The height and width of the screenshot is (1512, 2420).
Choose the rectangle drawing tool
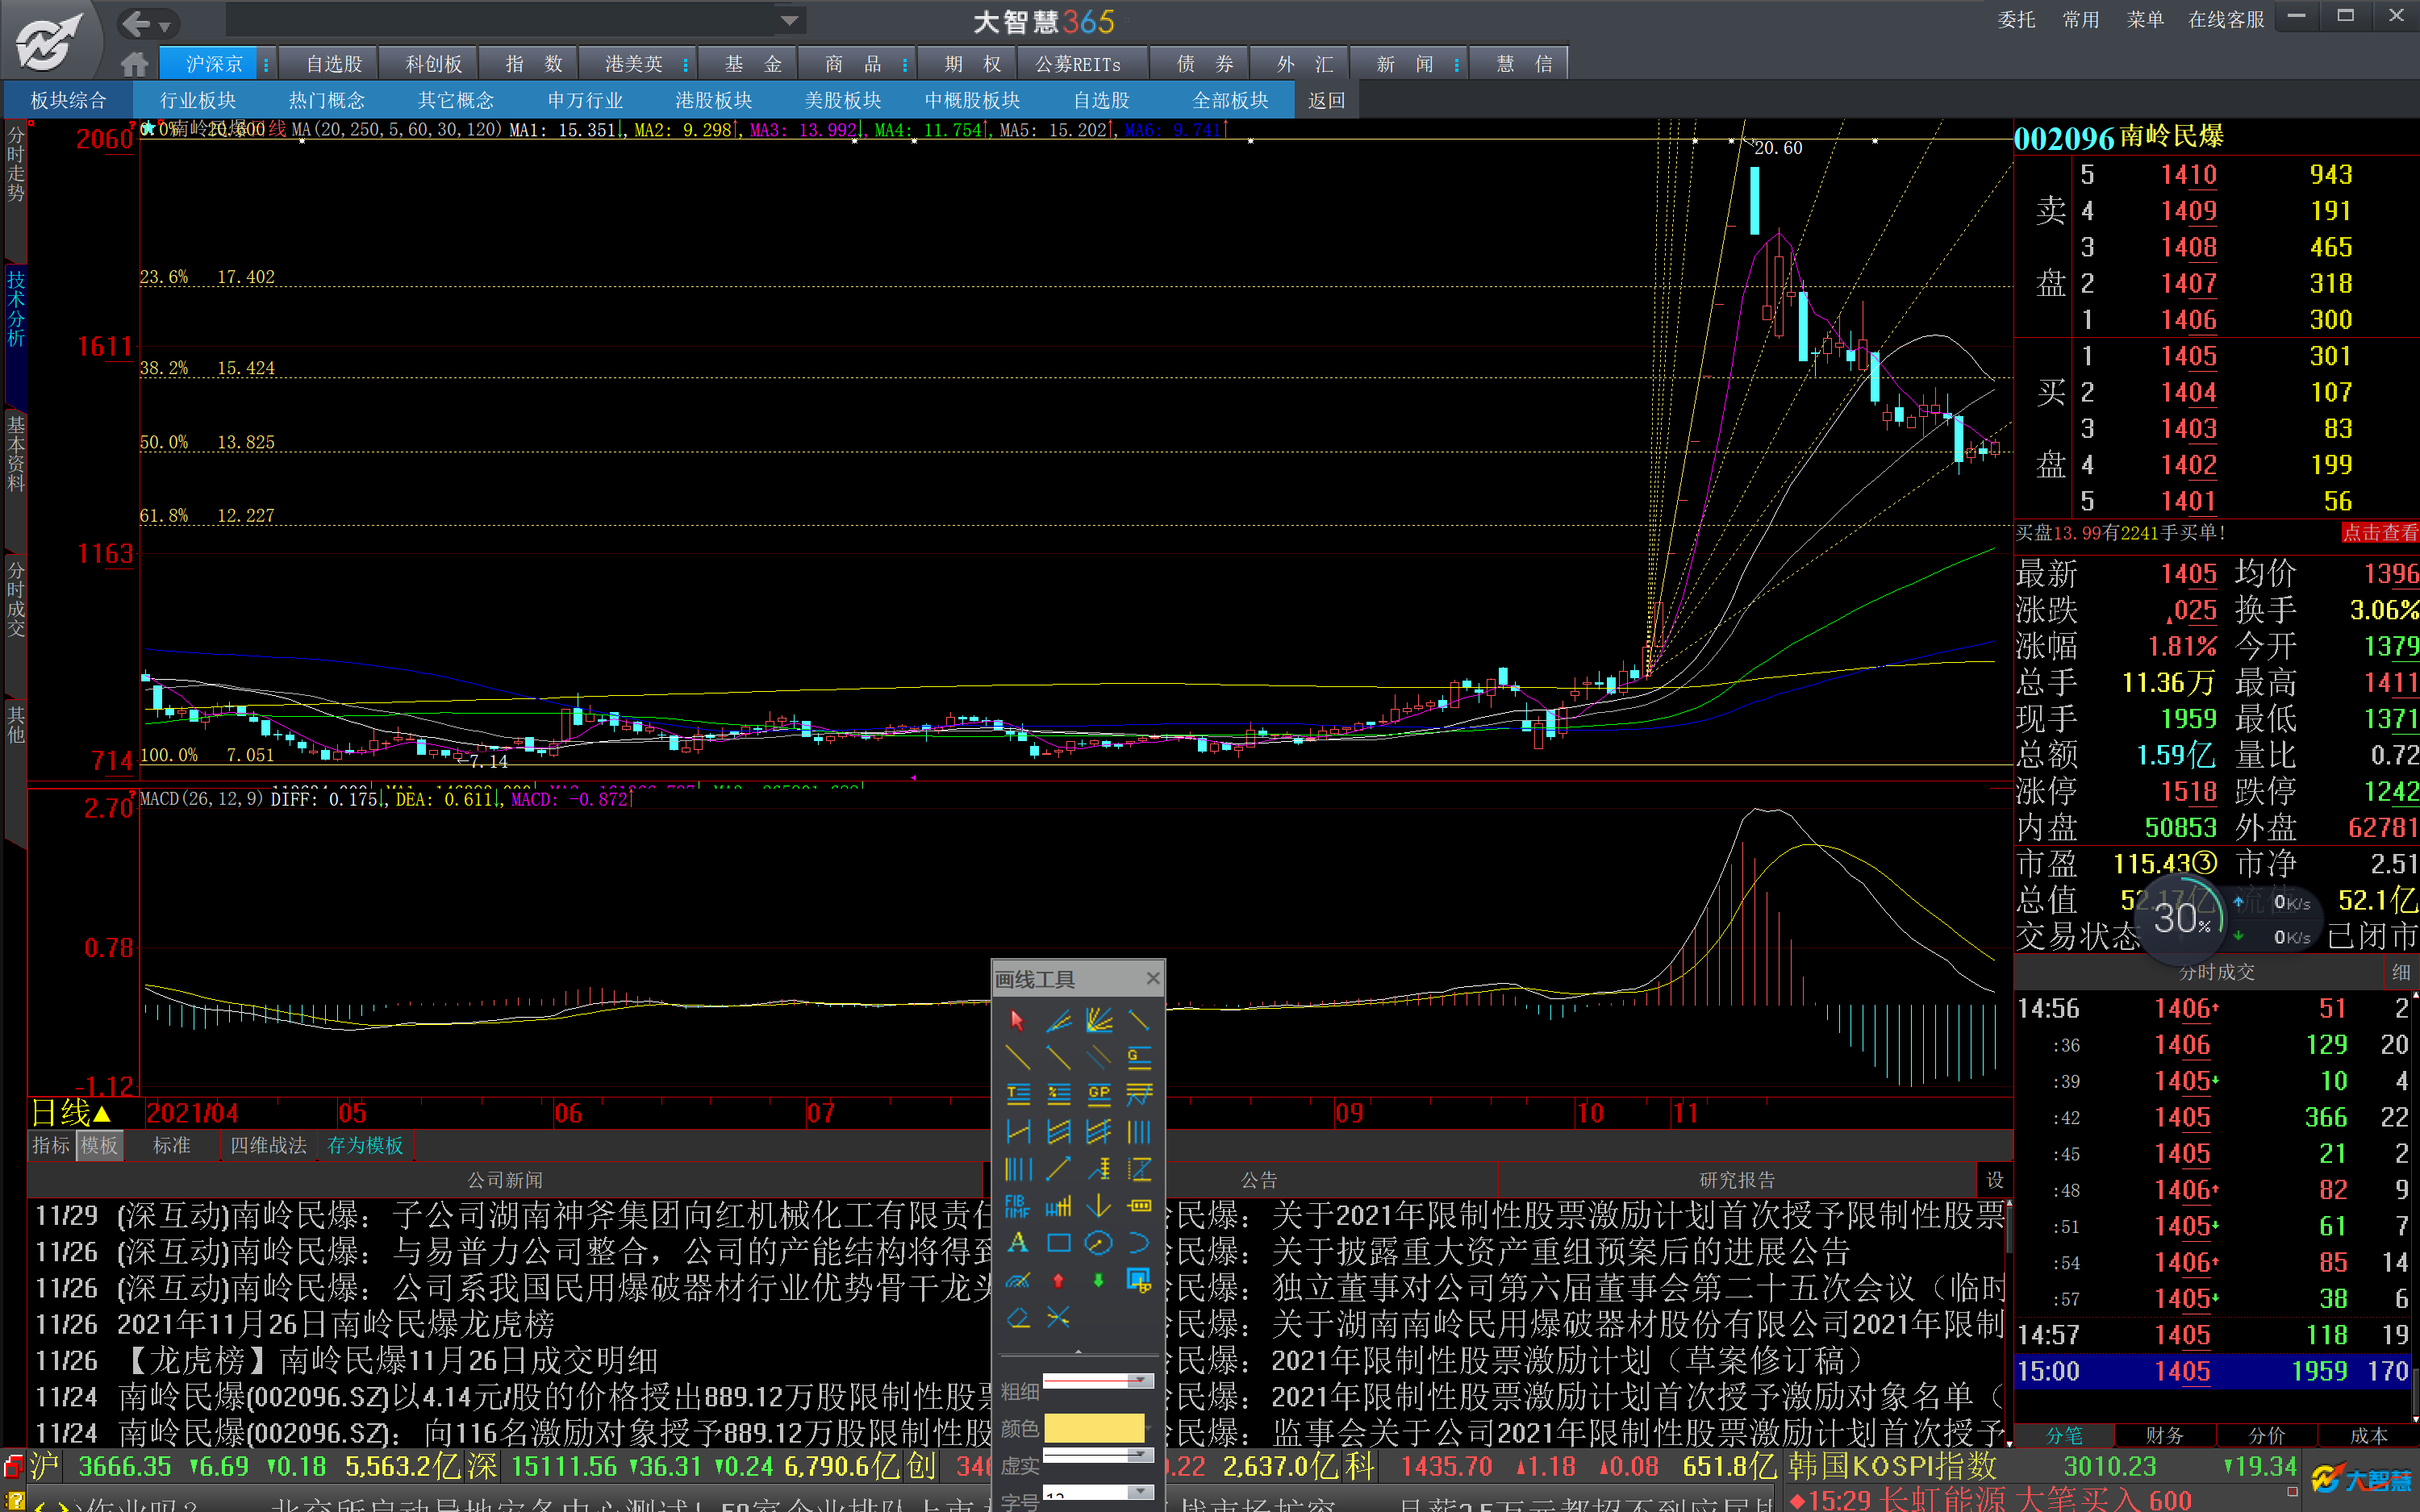point(1058,1243)
